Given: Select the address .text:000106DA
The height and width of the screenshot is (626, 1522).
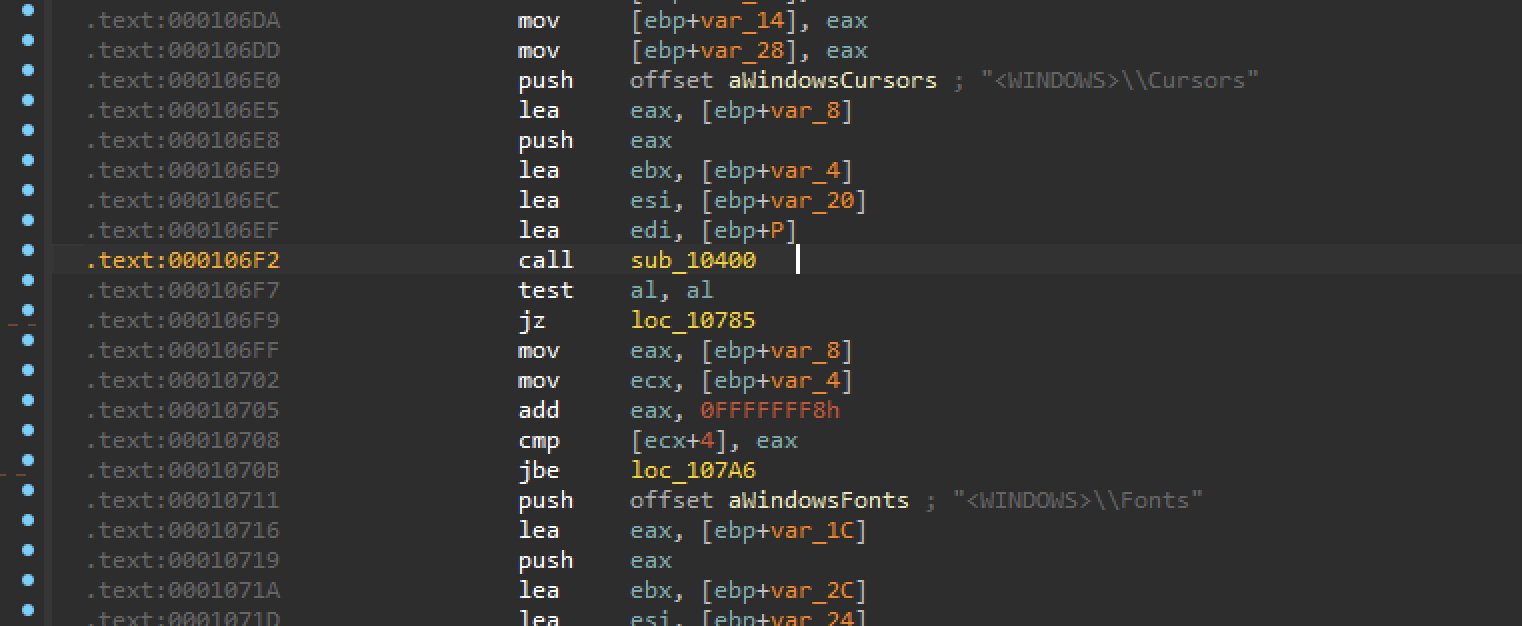Looking at the screenshot, I should 183,21.
